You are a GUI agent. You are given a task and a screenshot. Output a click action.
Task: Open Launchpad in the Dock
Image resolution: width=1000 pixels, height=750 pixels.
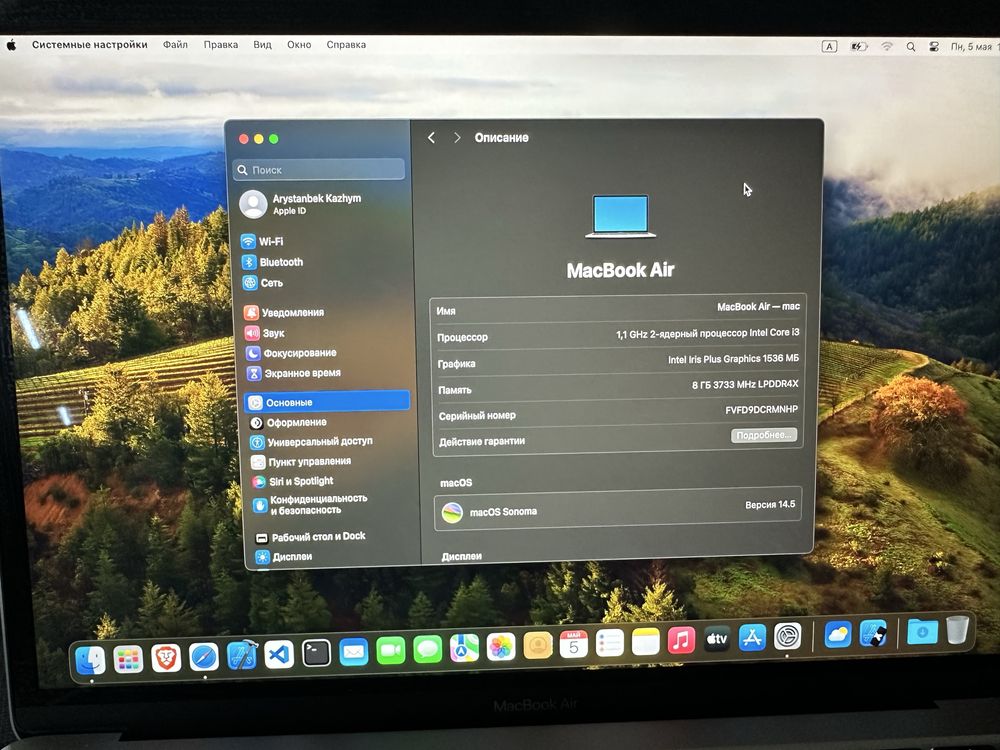coord(128,659)
